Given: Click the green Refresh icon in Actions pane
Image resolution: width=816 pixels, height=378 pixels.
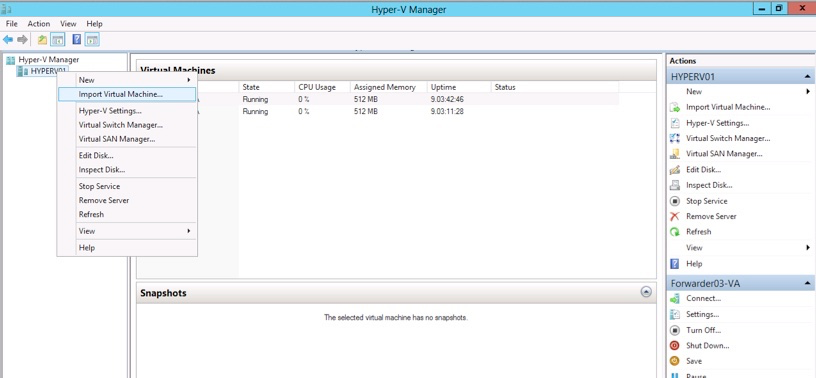Looking at the screenshot, I should coord(675,232).
